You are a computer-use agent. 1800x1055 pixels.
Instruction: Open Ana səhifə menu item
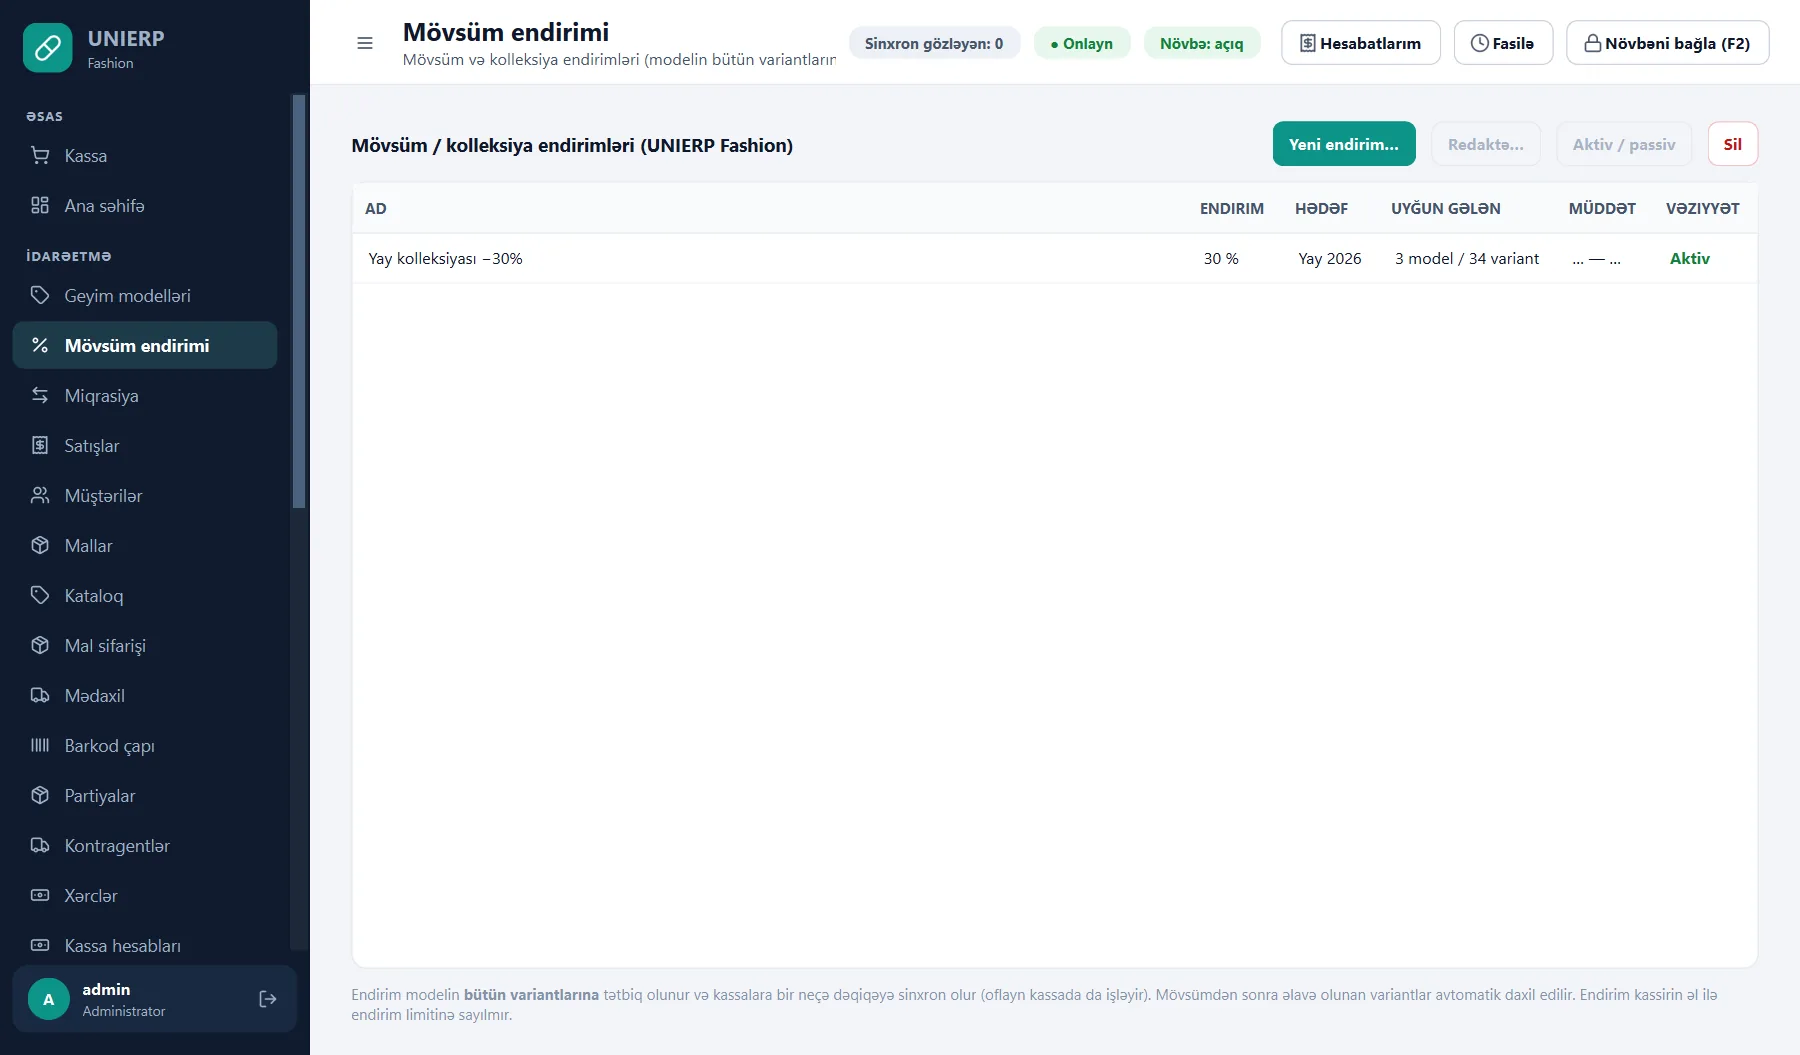coord(145,206)
